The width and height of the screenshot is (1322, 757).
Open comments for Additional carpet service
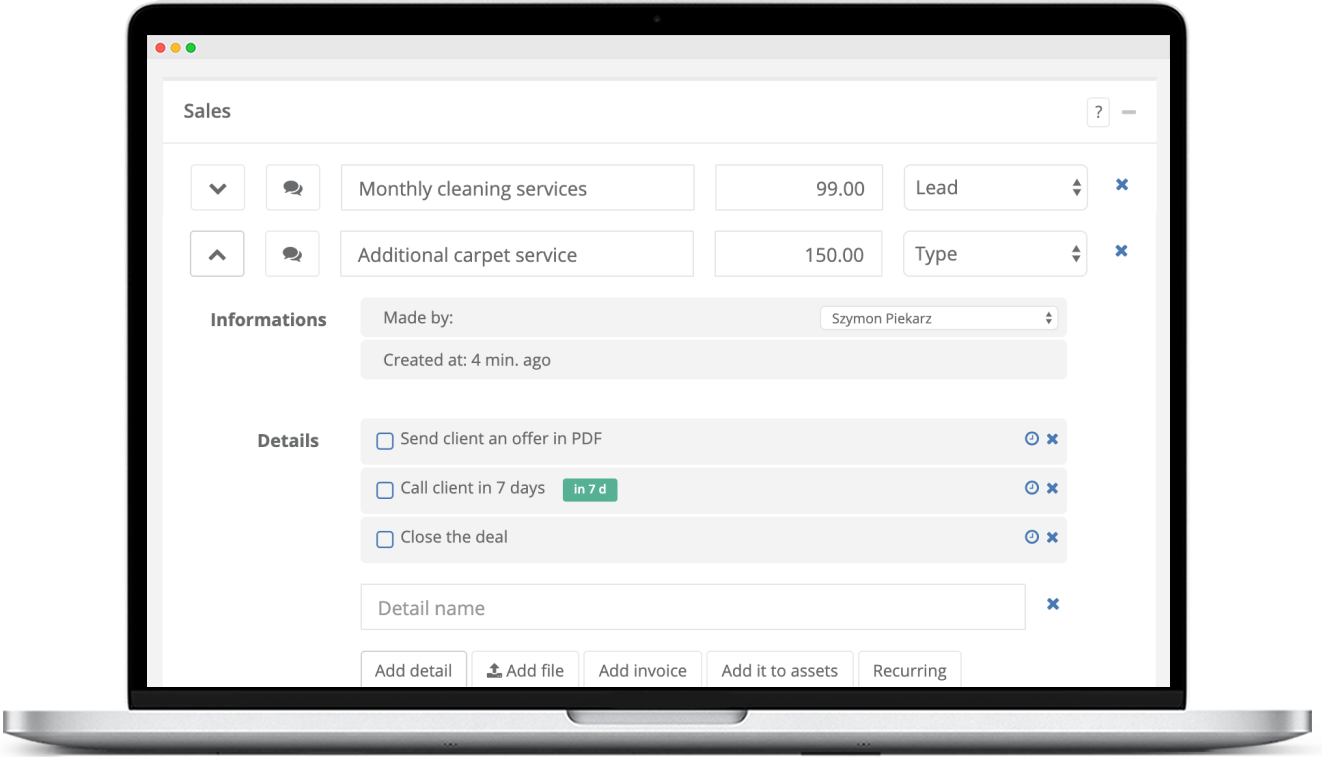pyautogui.click(x=292, y=254)
